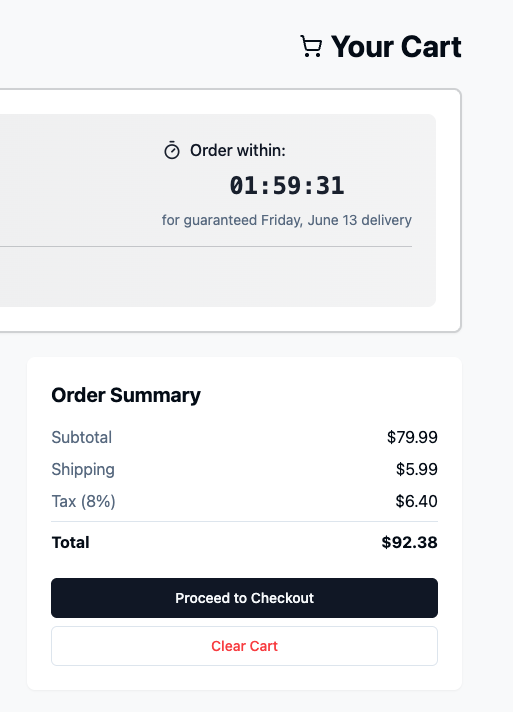This screenshot has width=513, height=712.
Task: Click the divider line below delivery text
Action: [206, 247]
